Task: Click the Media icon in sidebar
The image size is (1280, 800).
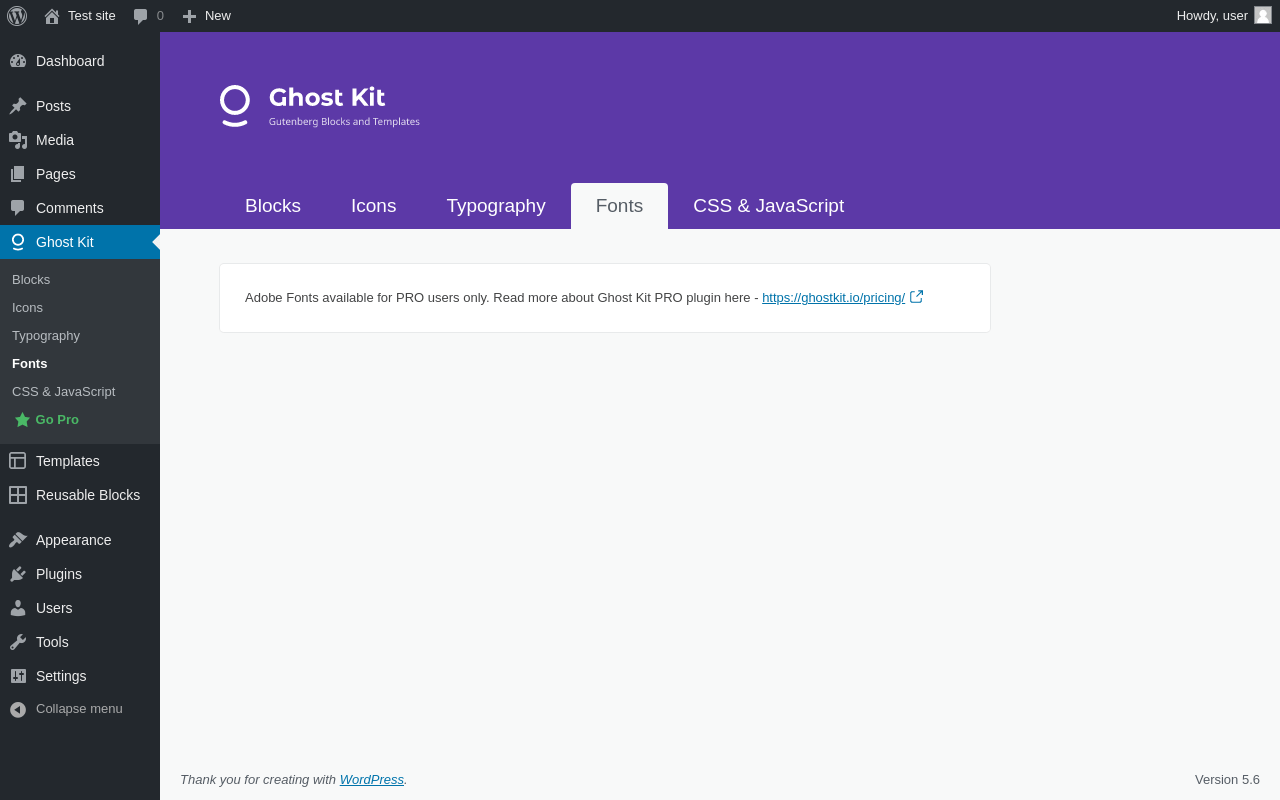Action: (18, 140)
